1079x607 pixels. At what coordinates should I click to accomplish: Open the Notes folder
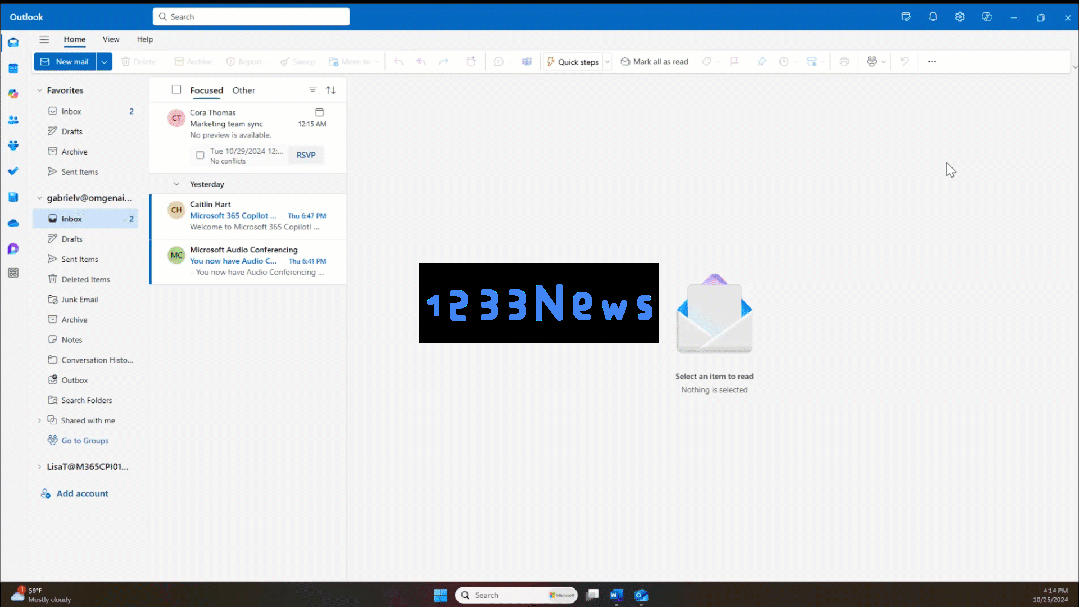(x=85, y=340)
